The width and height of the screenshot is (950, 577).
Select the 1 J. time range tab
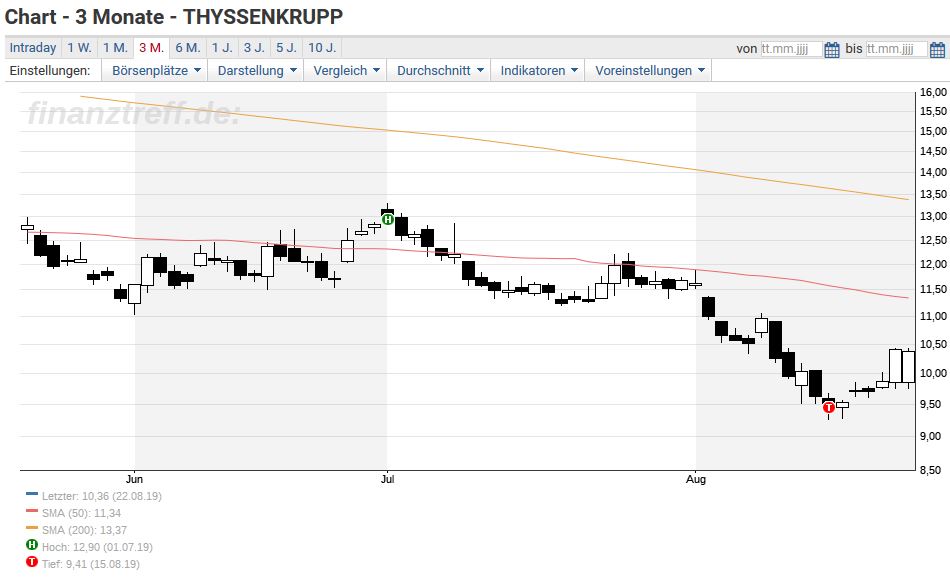[222, 48]
